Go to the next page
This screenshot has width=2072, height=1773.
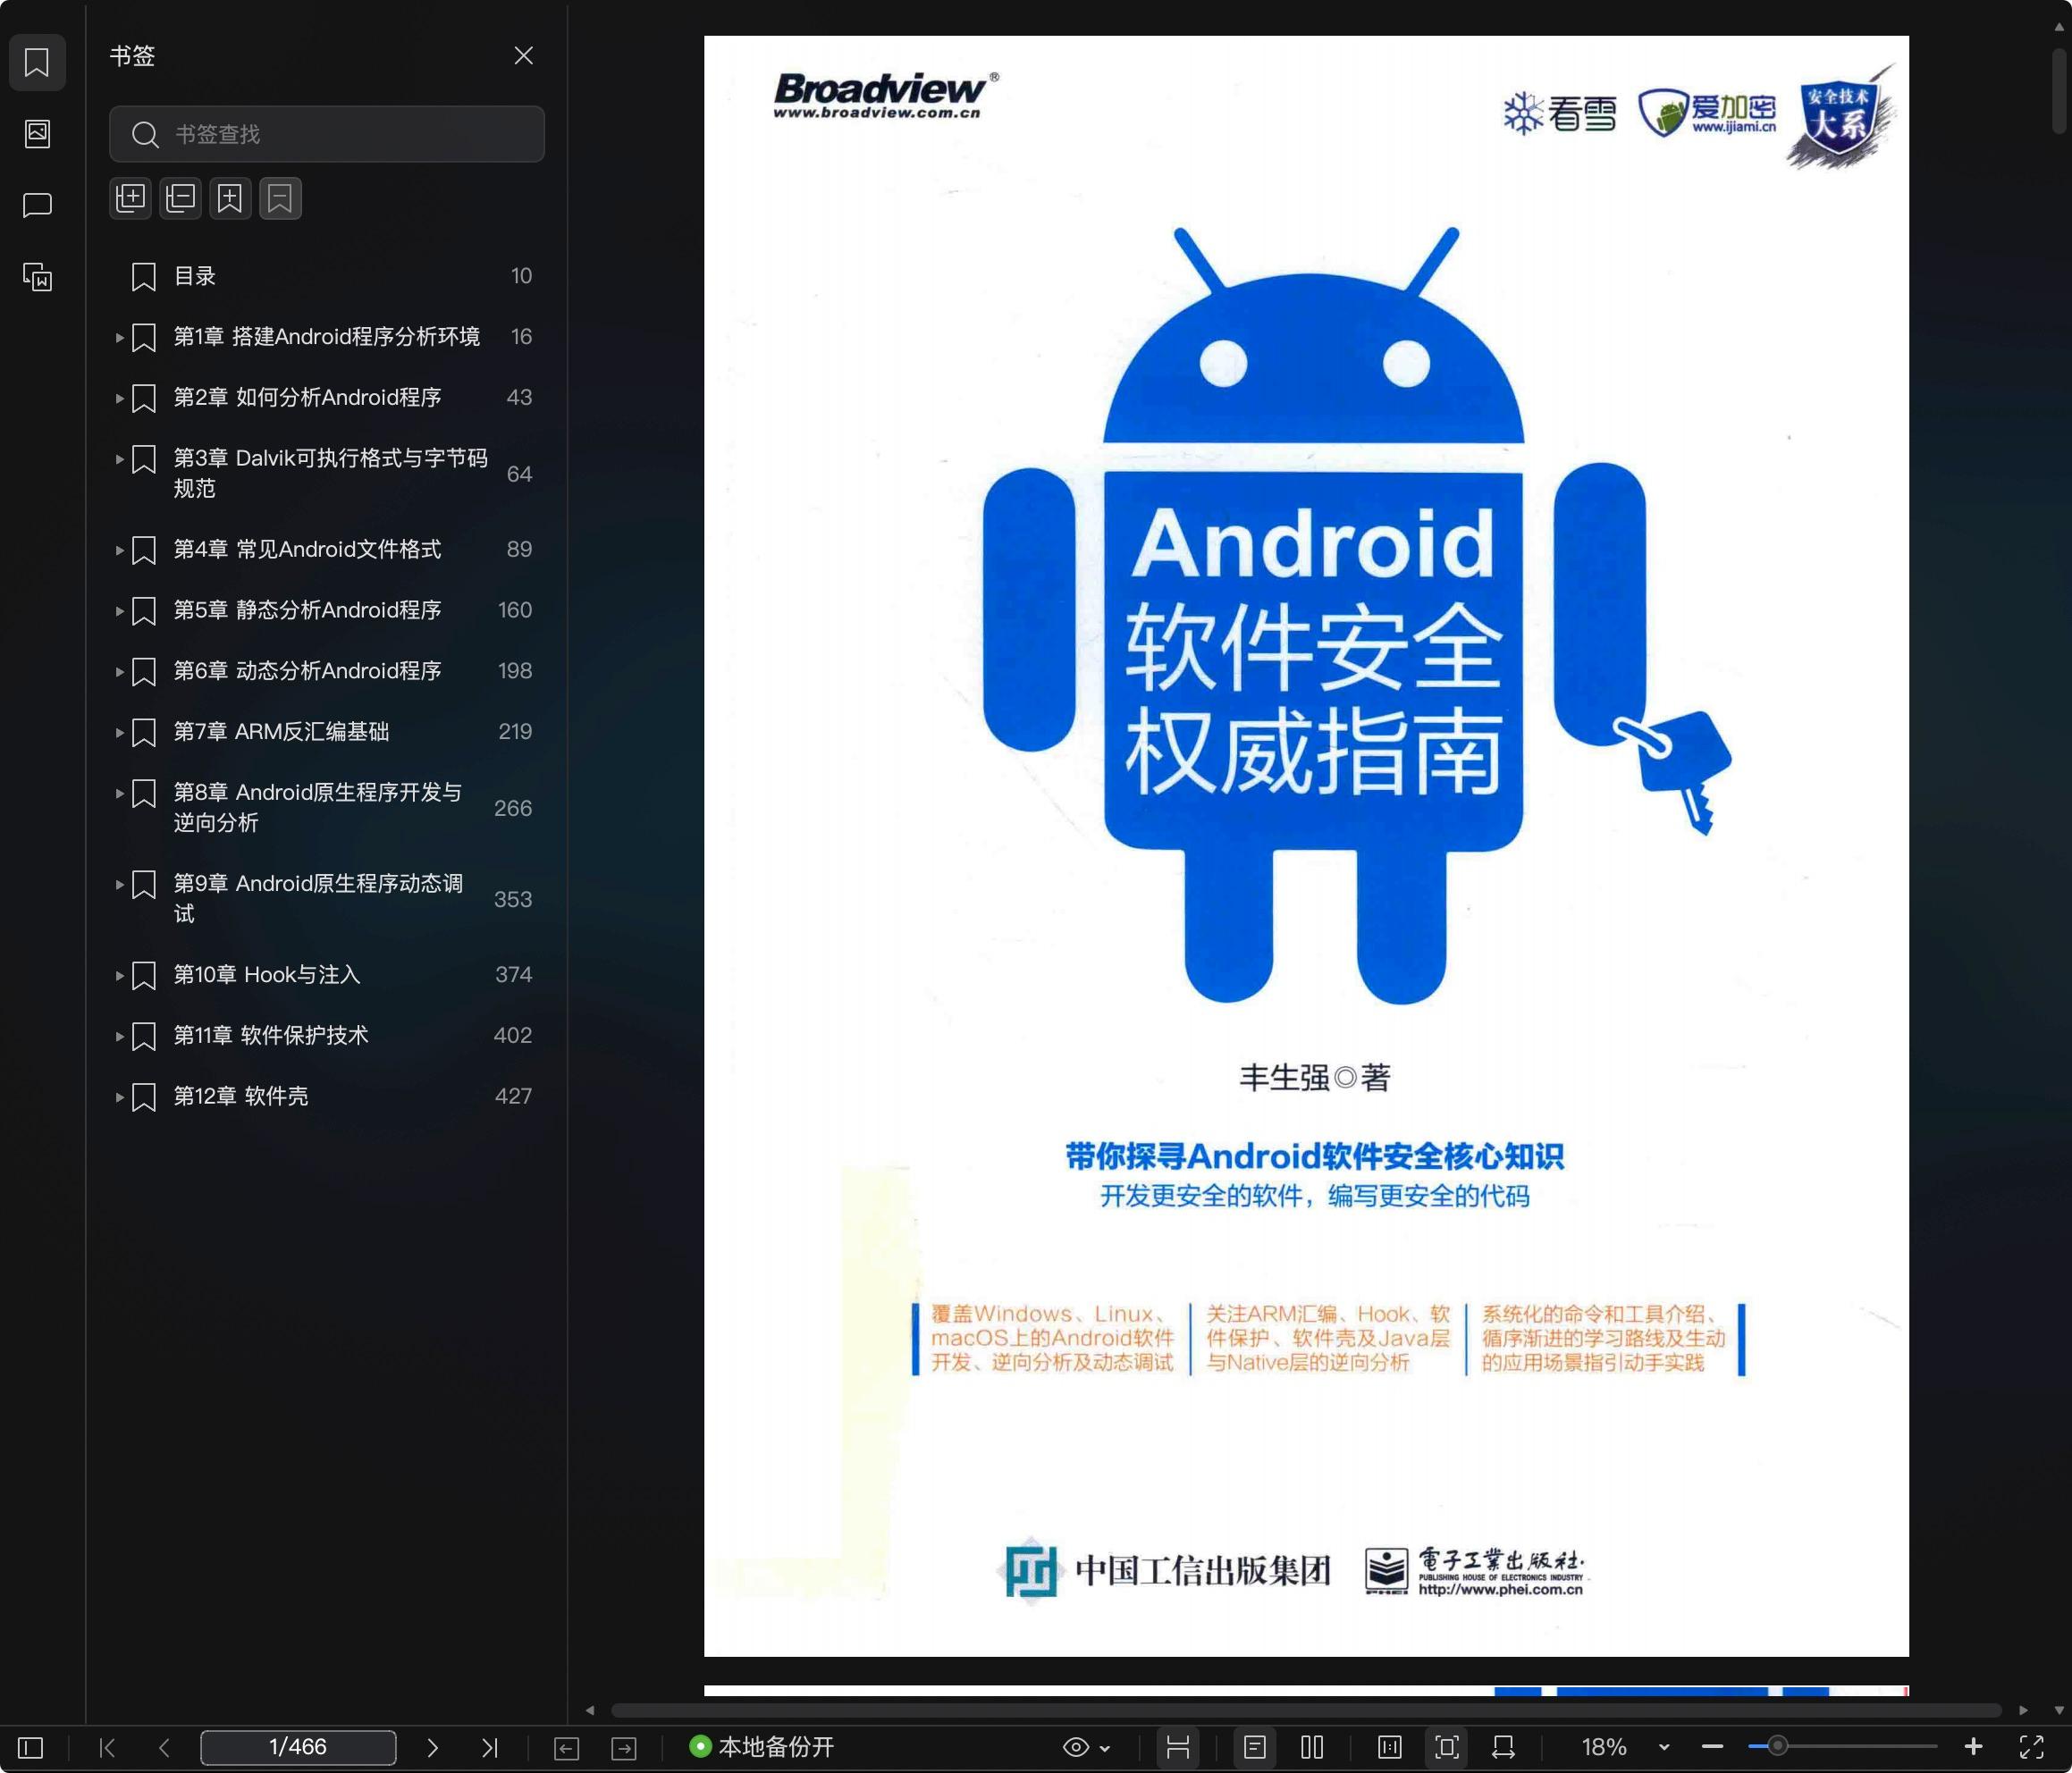(432, 1747)
